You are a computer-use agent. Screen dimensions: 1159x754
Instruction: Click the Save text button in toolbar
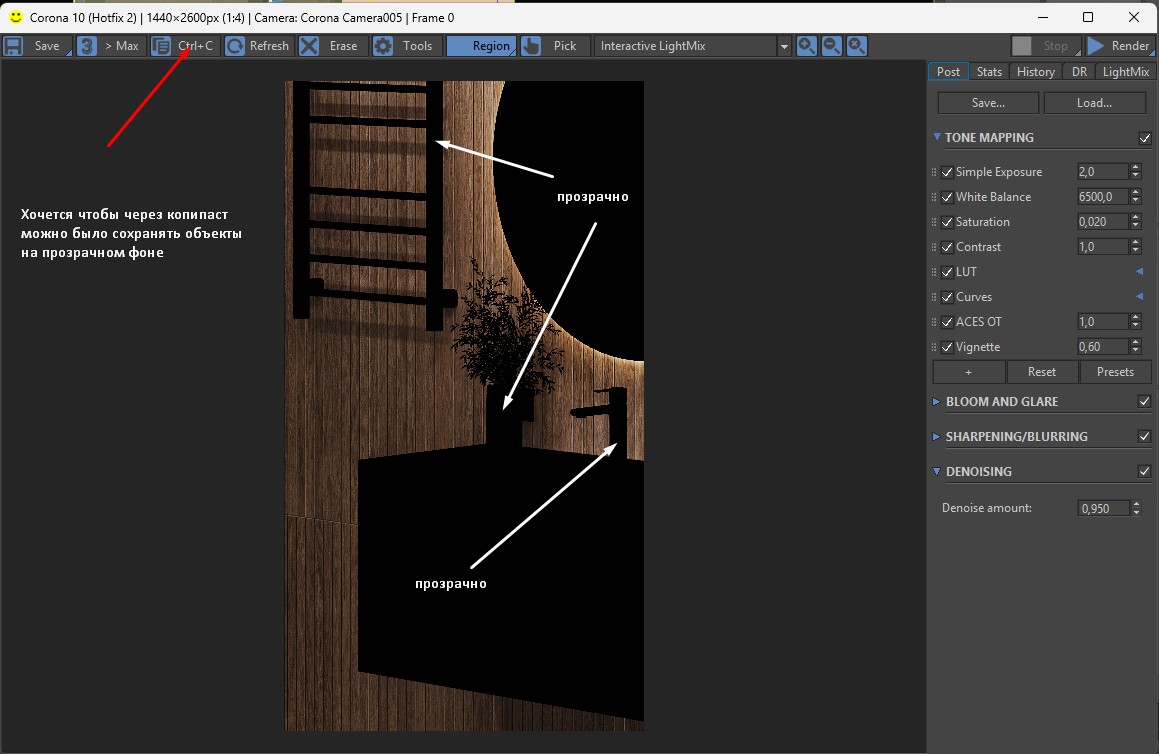(47, 46)
